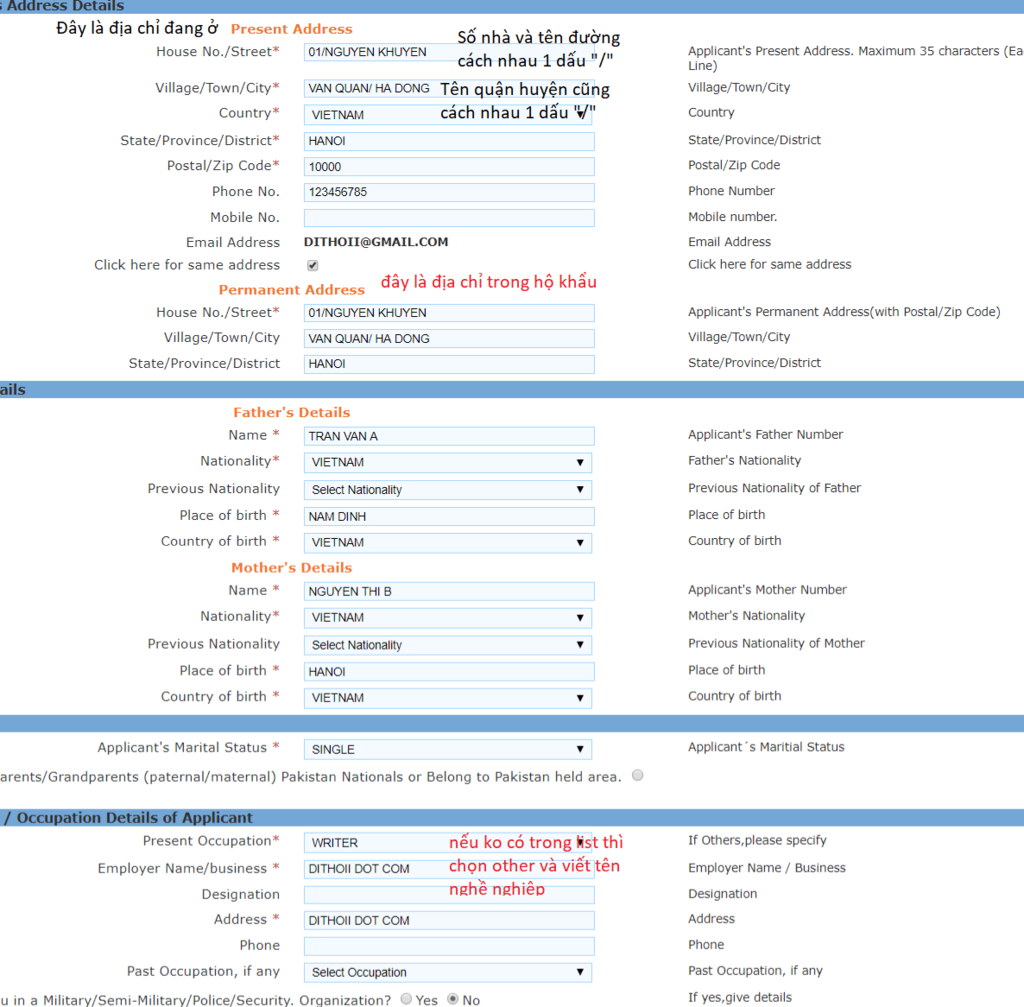Click Present Address House No./Street field

(449, 52)
